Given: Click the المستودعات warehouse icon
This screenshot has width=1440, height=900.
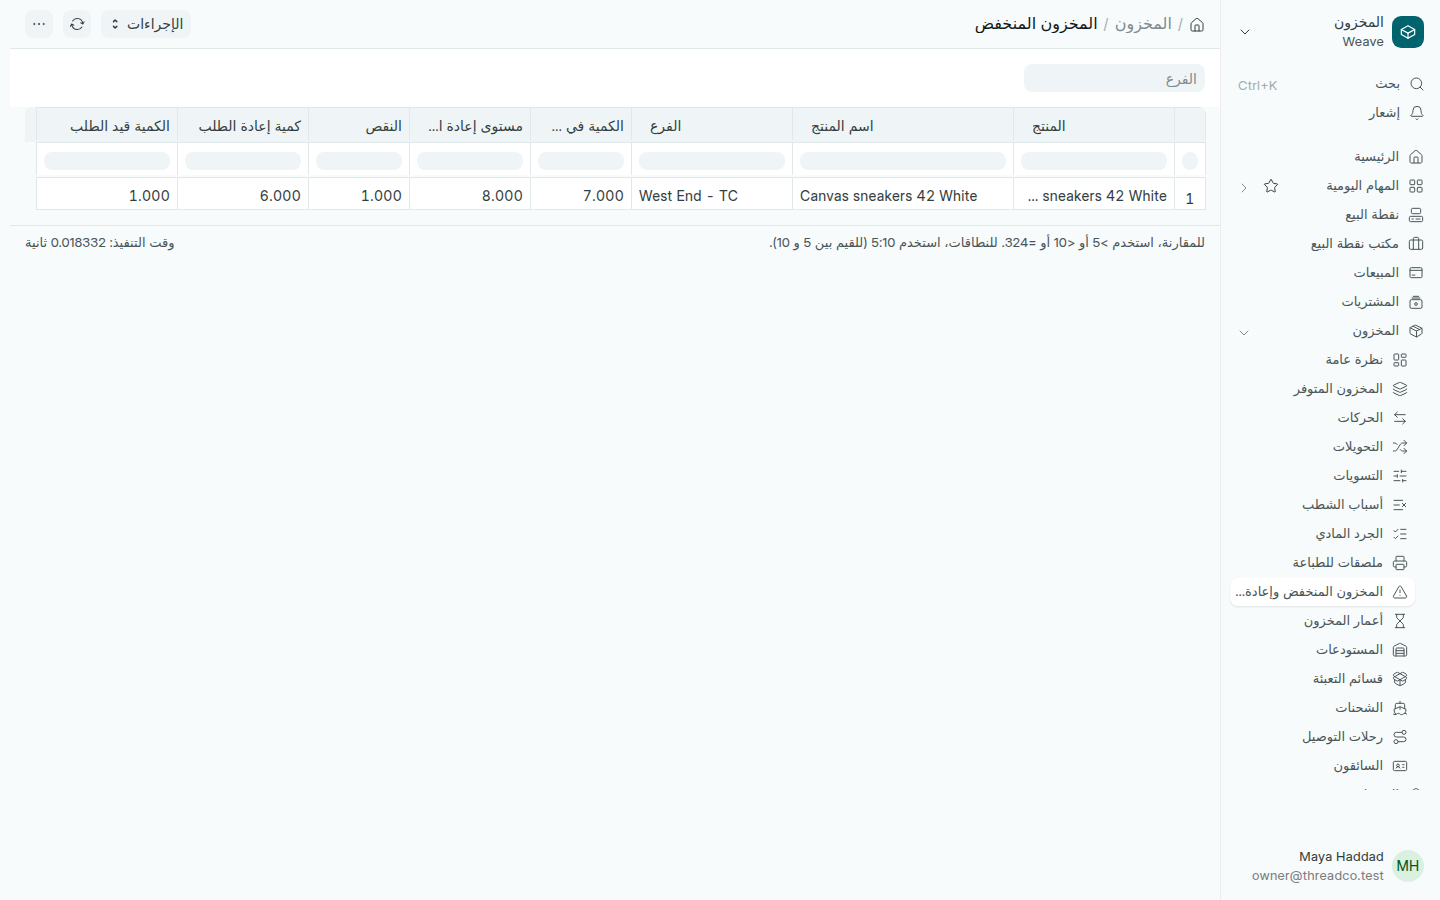Looking at the screenshot, I should 1400,650.
